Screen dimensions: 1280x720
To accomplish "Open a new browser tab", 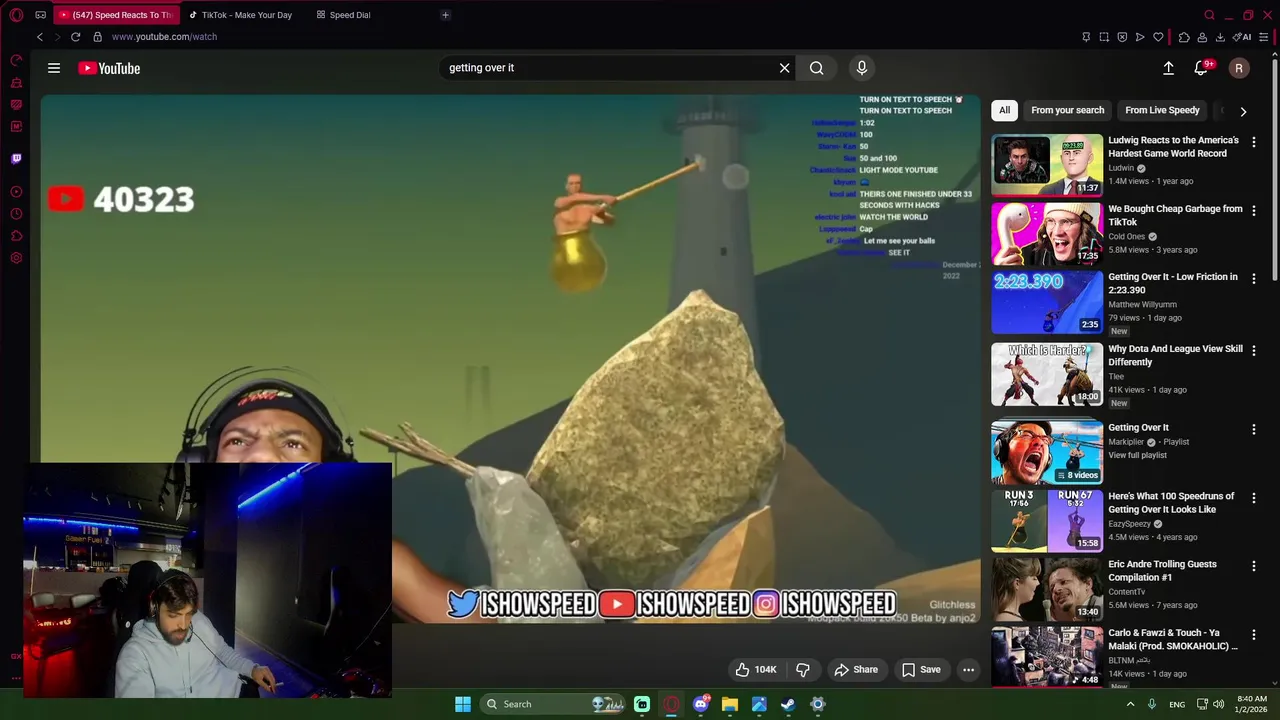I will pos(445,15).
